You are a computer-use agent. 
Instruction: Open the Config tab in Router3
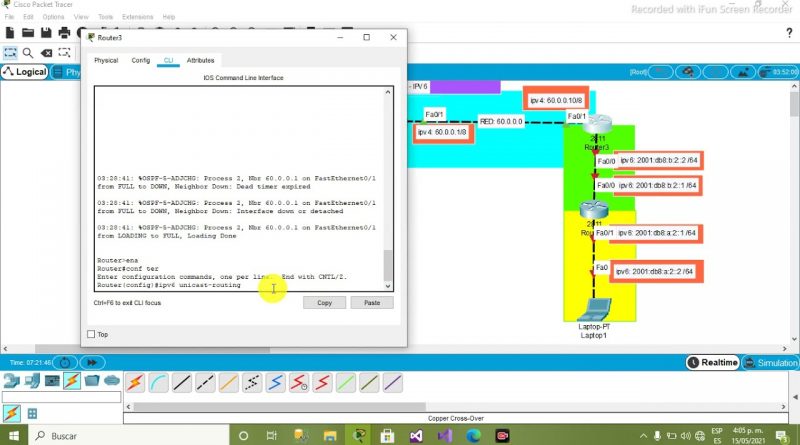click(141, 60)
